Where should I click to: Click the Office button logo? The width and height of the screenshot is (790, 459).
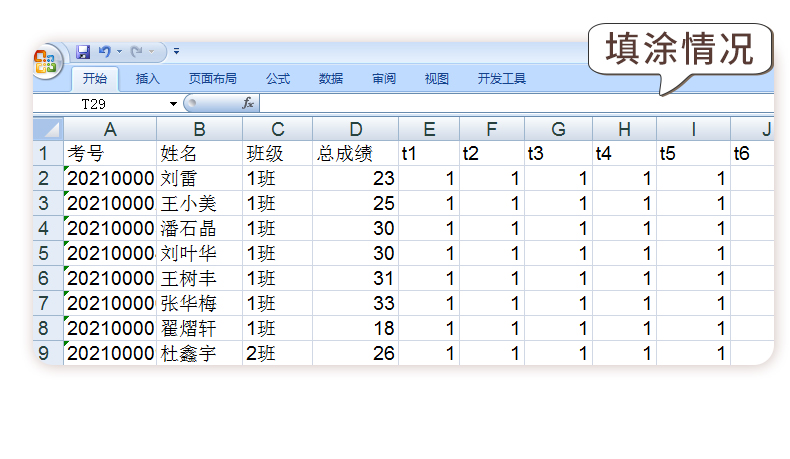pos(46,62)
